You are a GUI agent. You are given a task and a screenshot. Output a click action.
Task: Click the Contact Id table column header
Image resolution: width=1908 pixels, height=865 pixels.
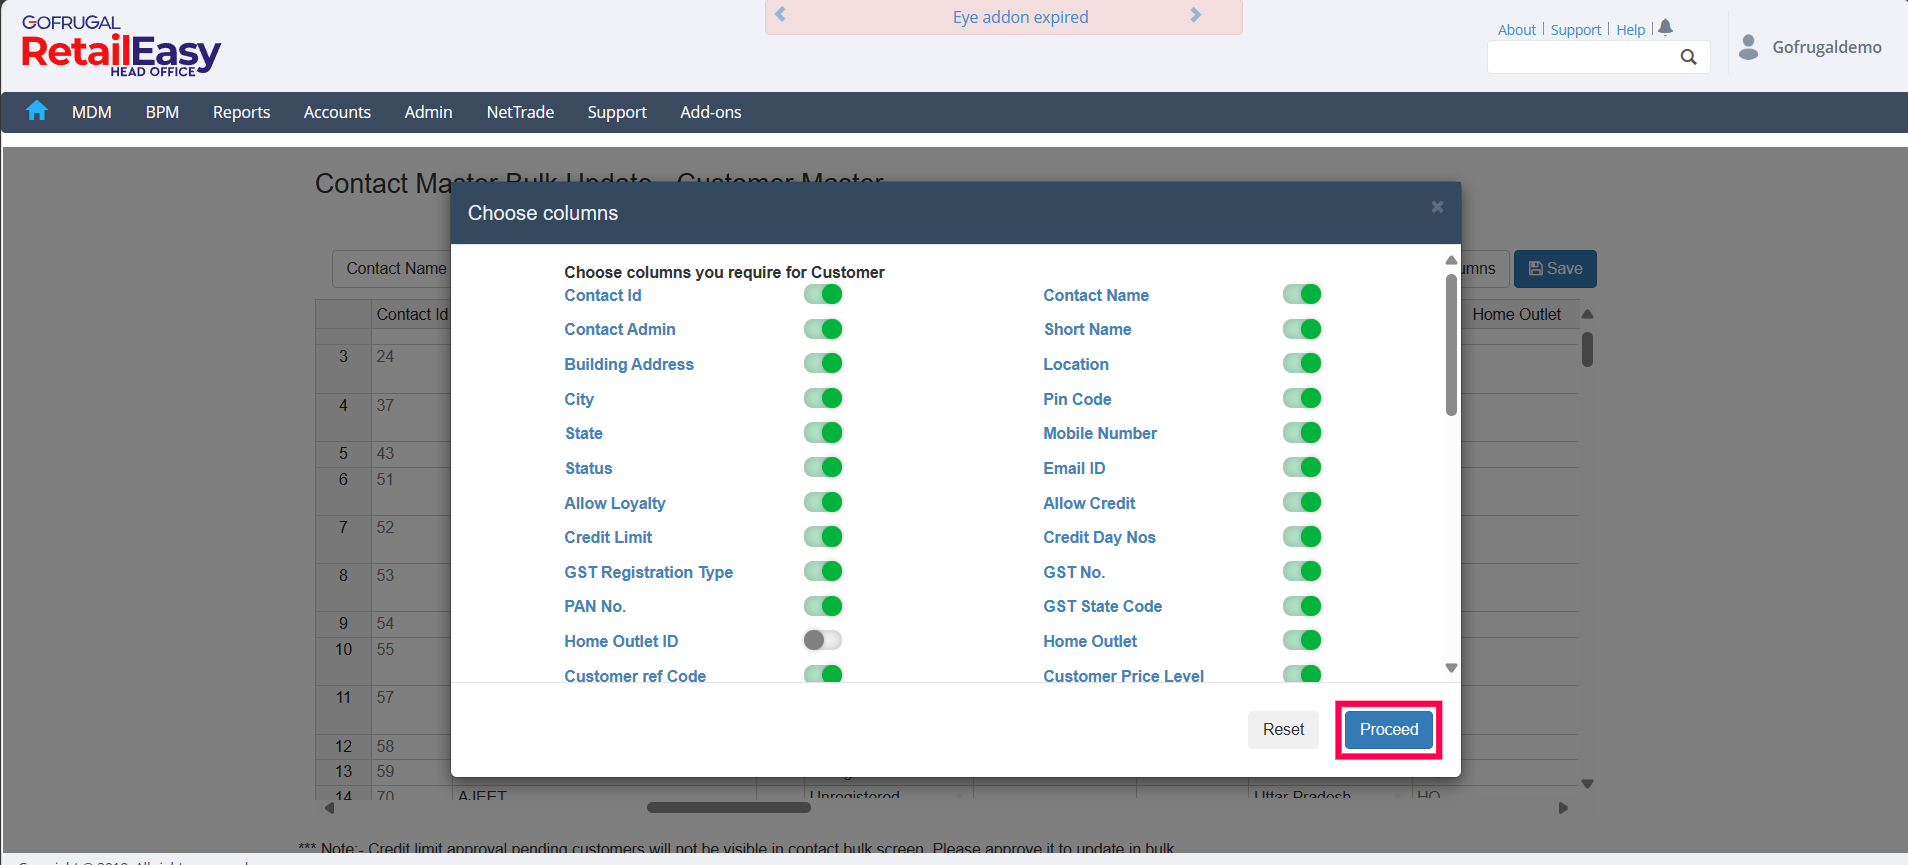pos(412,314)
